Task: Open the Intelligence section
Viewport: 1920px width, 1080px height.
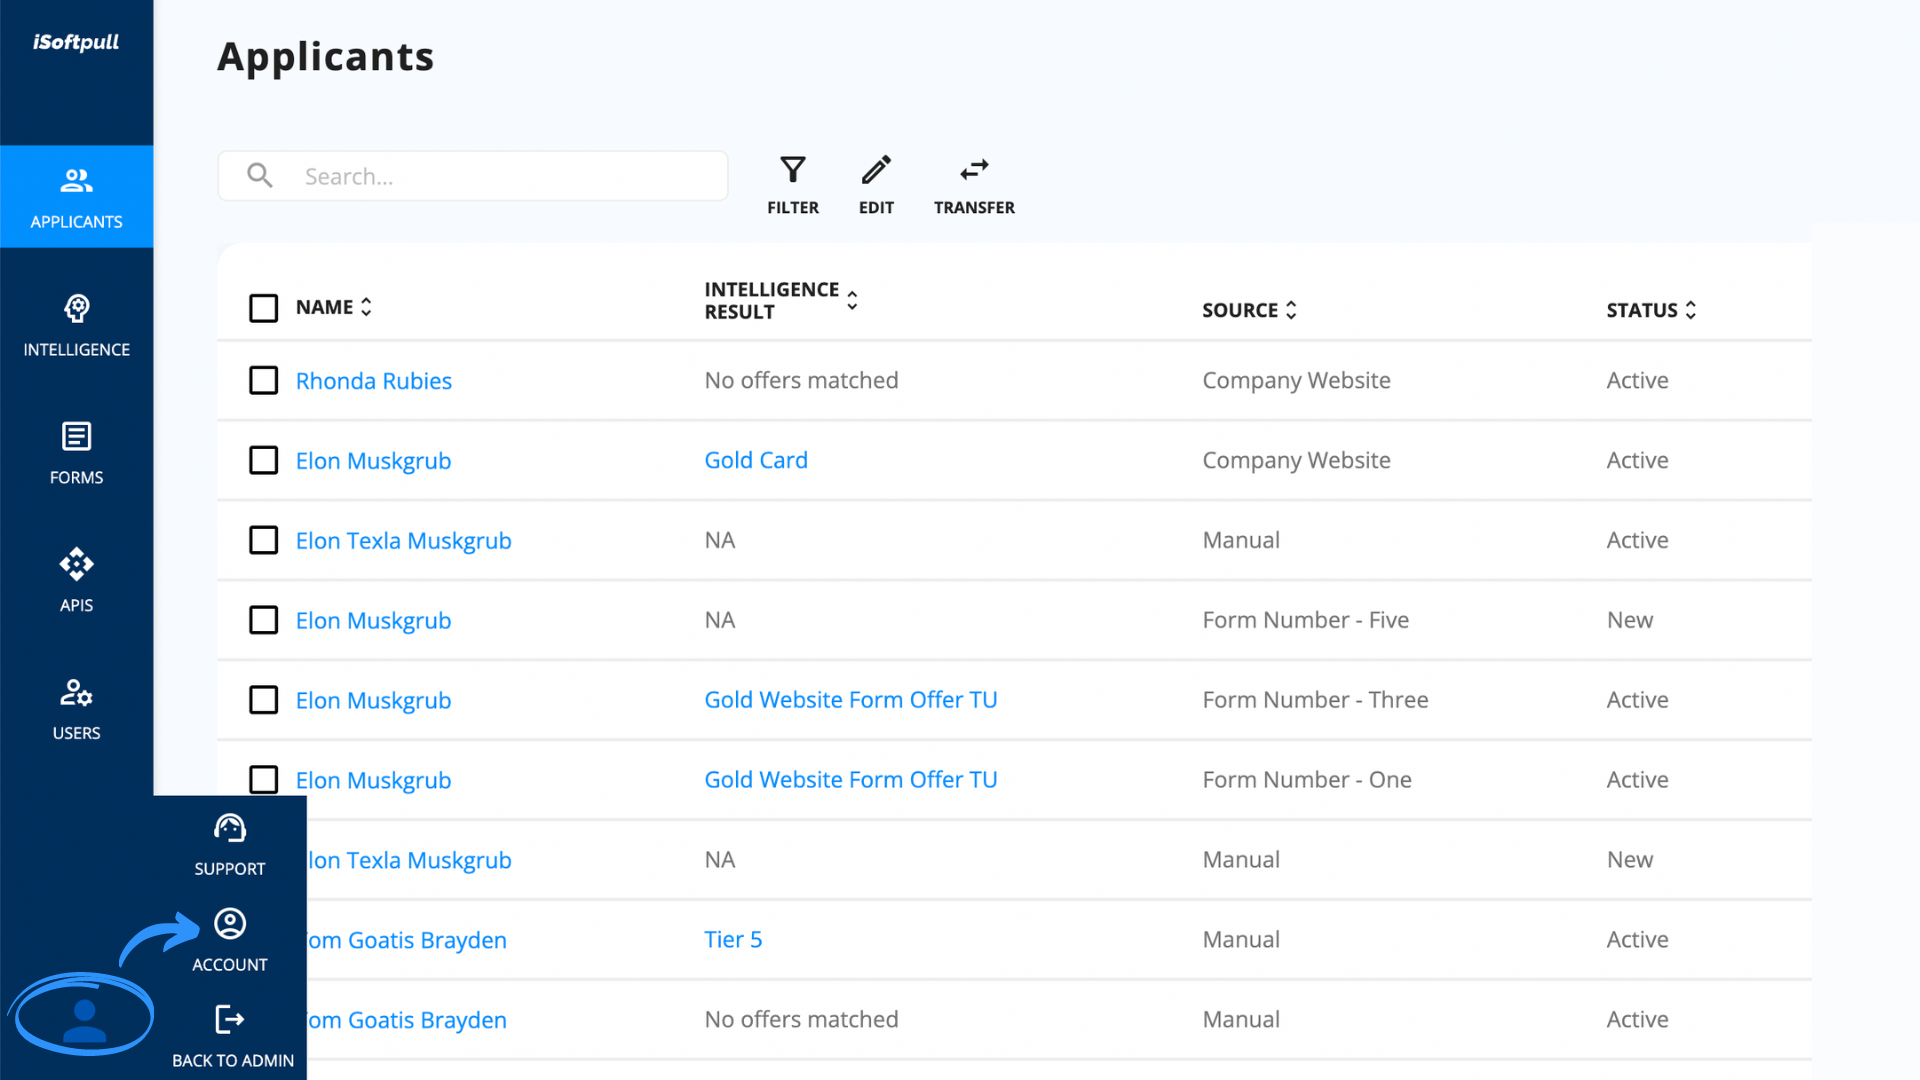Action: [x=76, y=325]
